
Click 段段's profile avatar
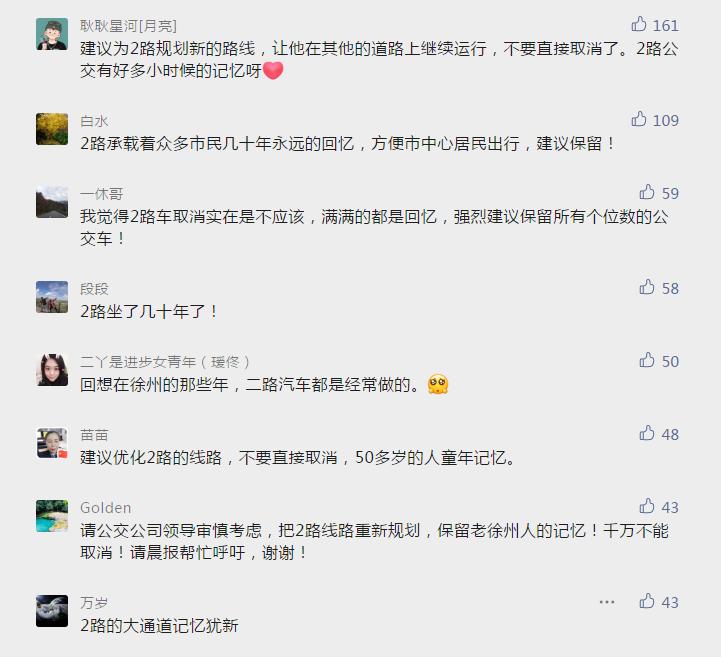tap(52, 297)
